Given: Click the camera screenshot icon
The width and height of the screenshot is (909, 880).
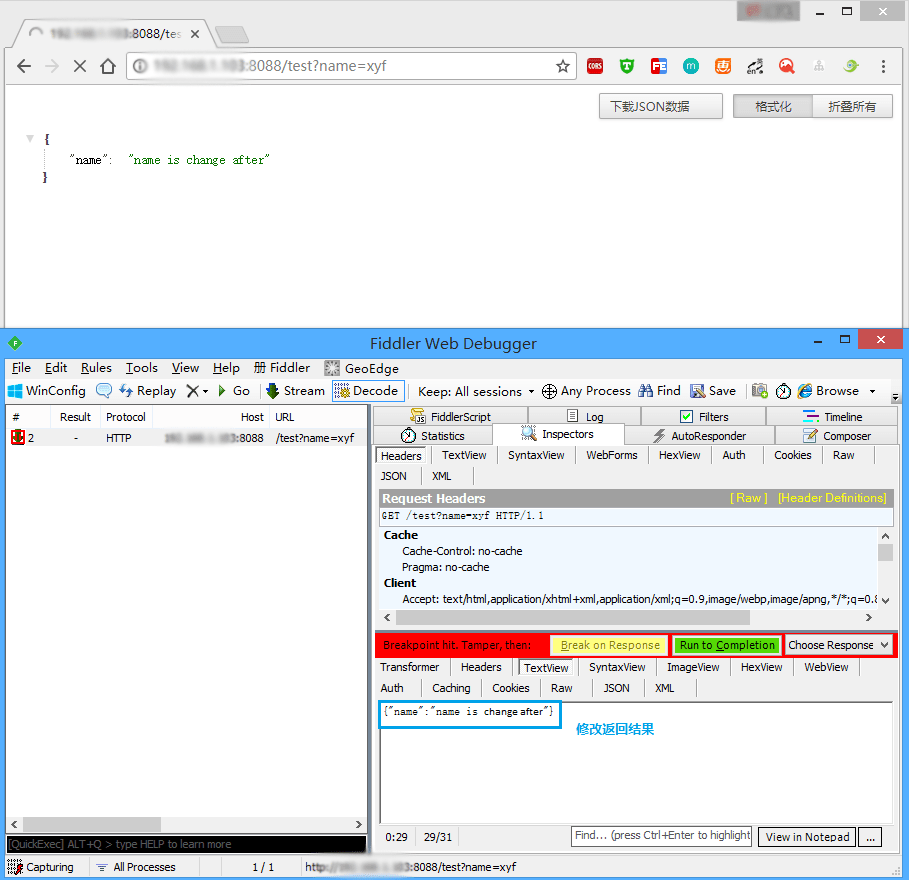Looking at the screenshot, I should pyautogui.click(x=759, y=391).
